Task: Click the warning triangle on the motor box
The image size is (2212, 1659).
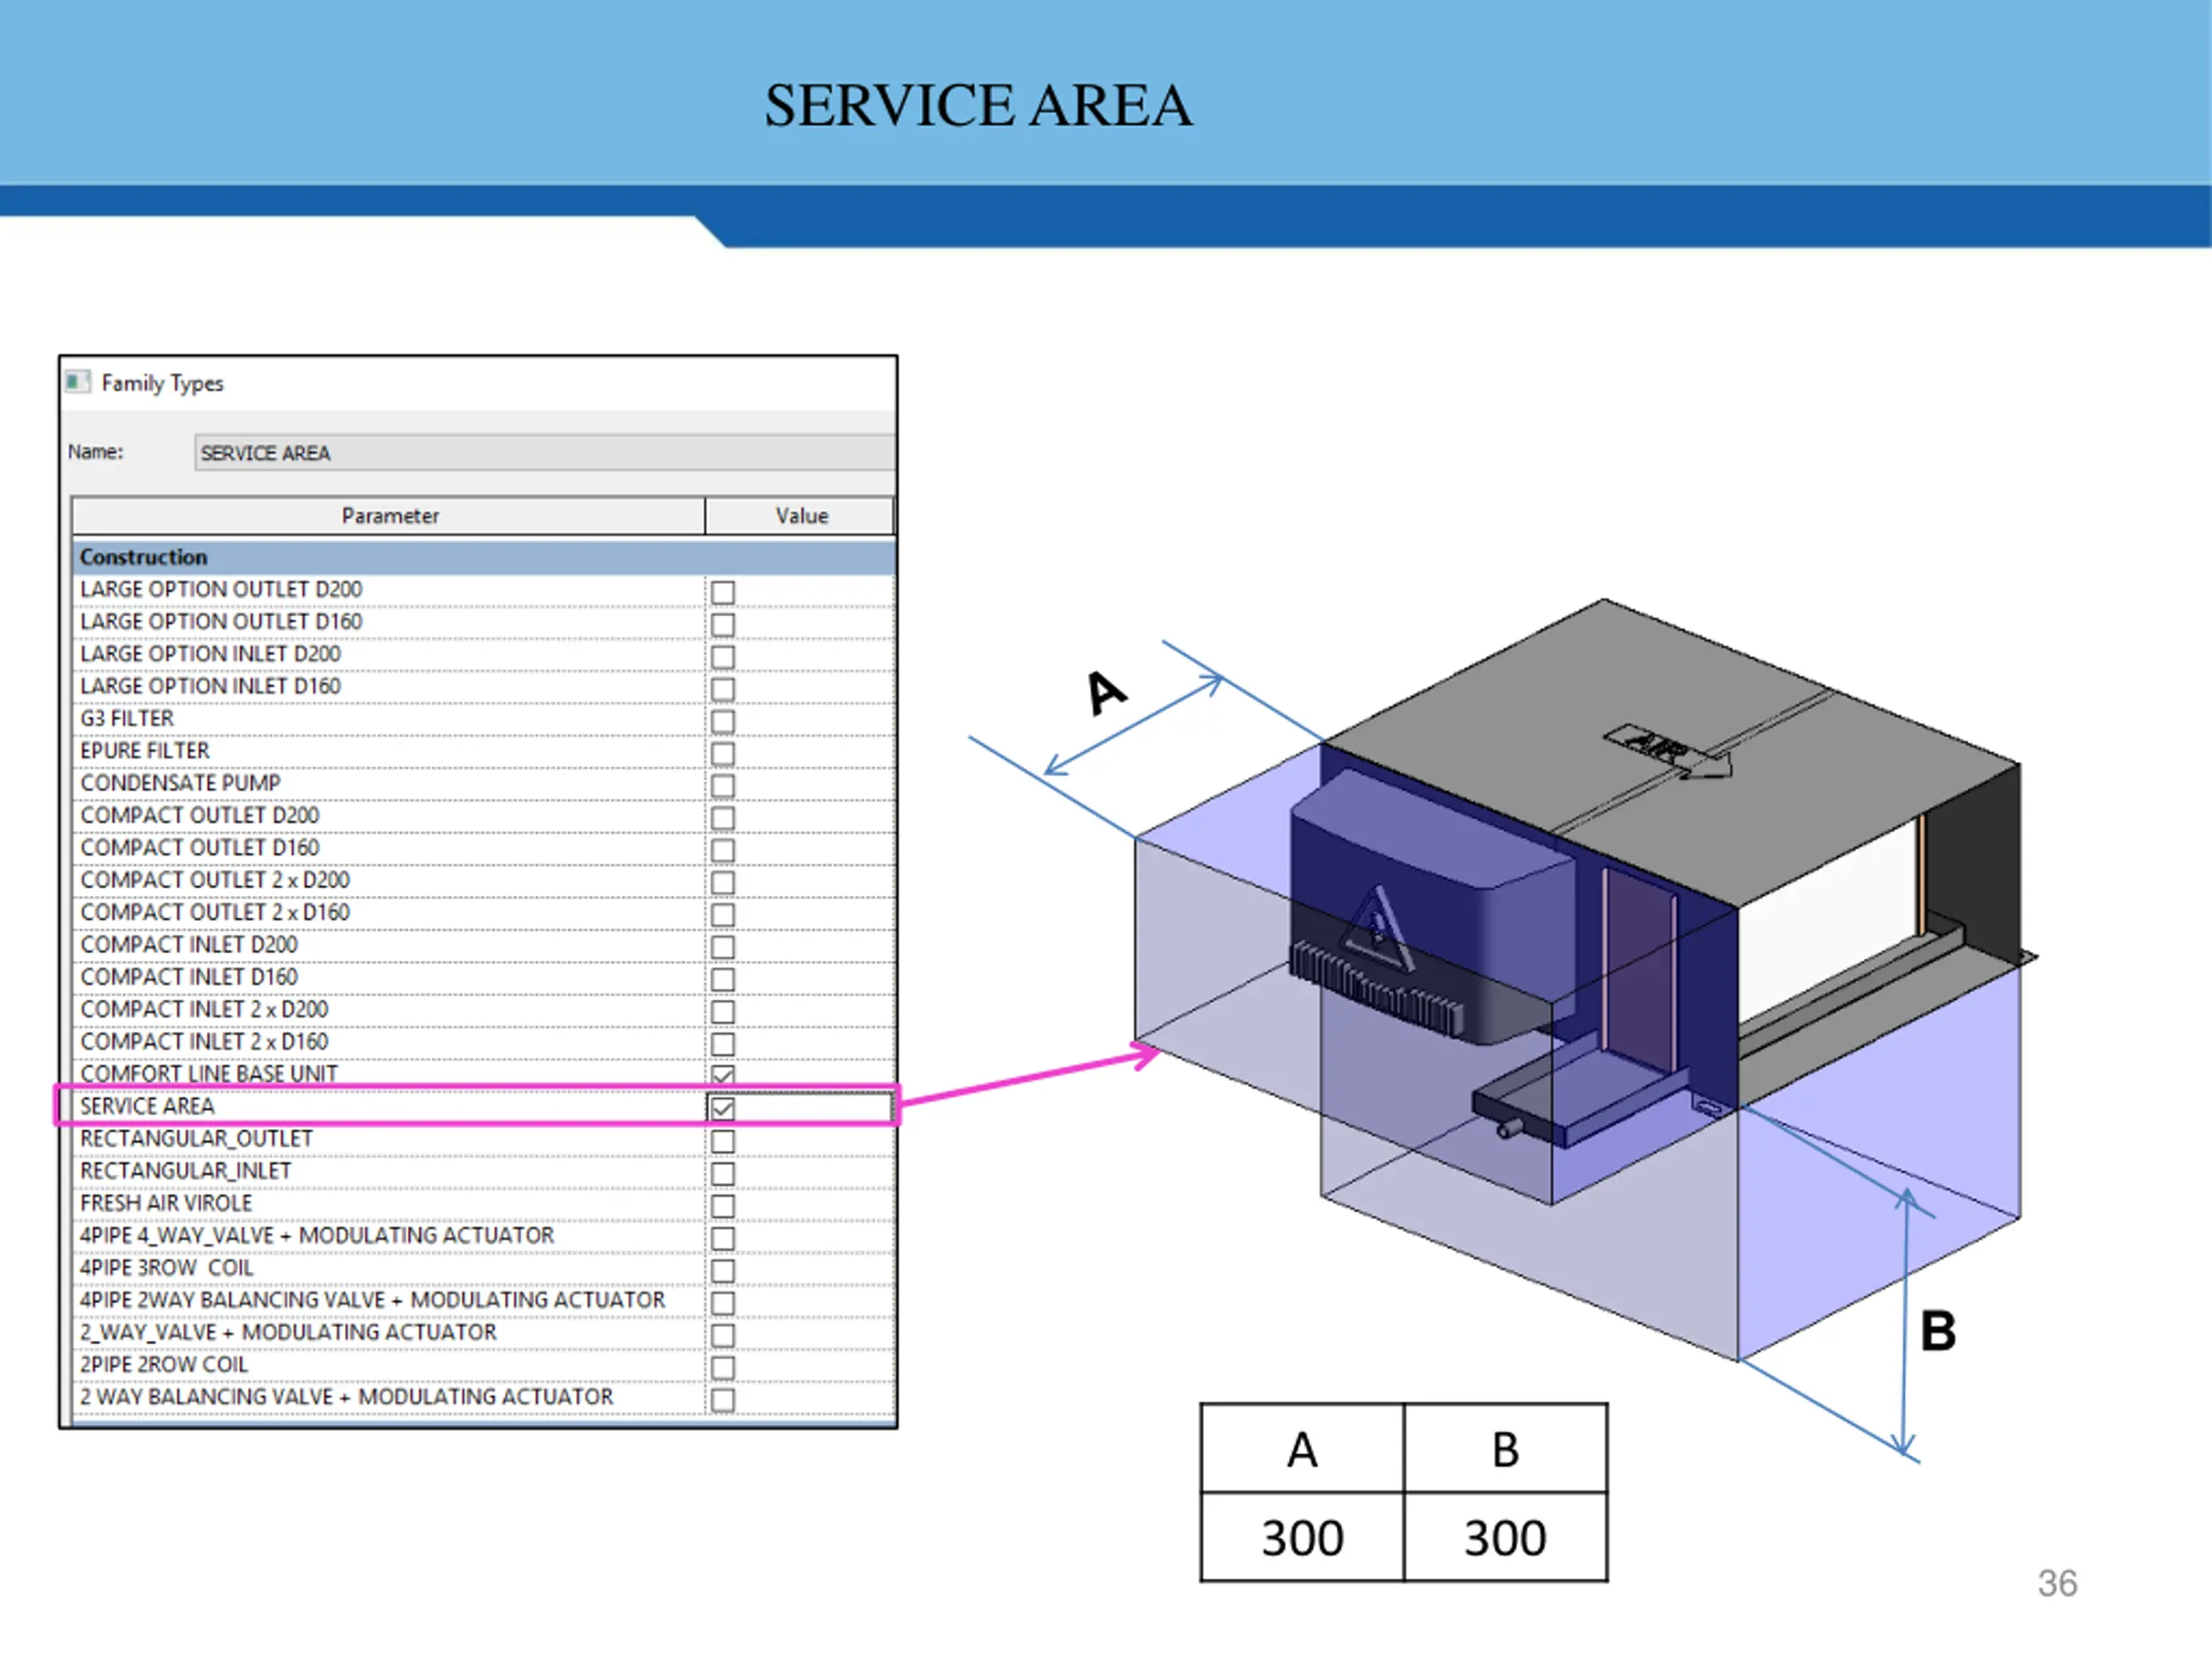Action: coord(1378,926)
